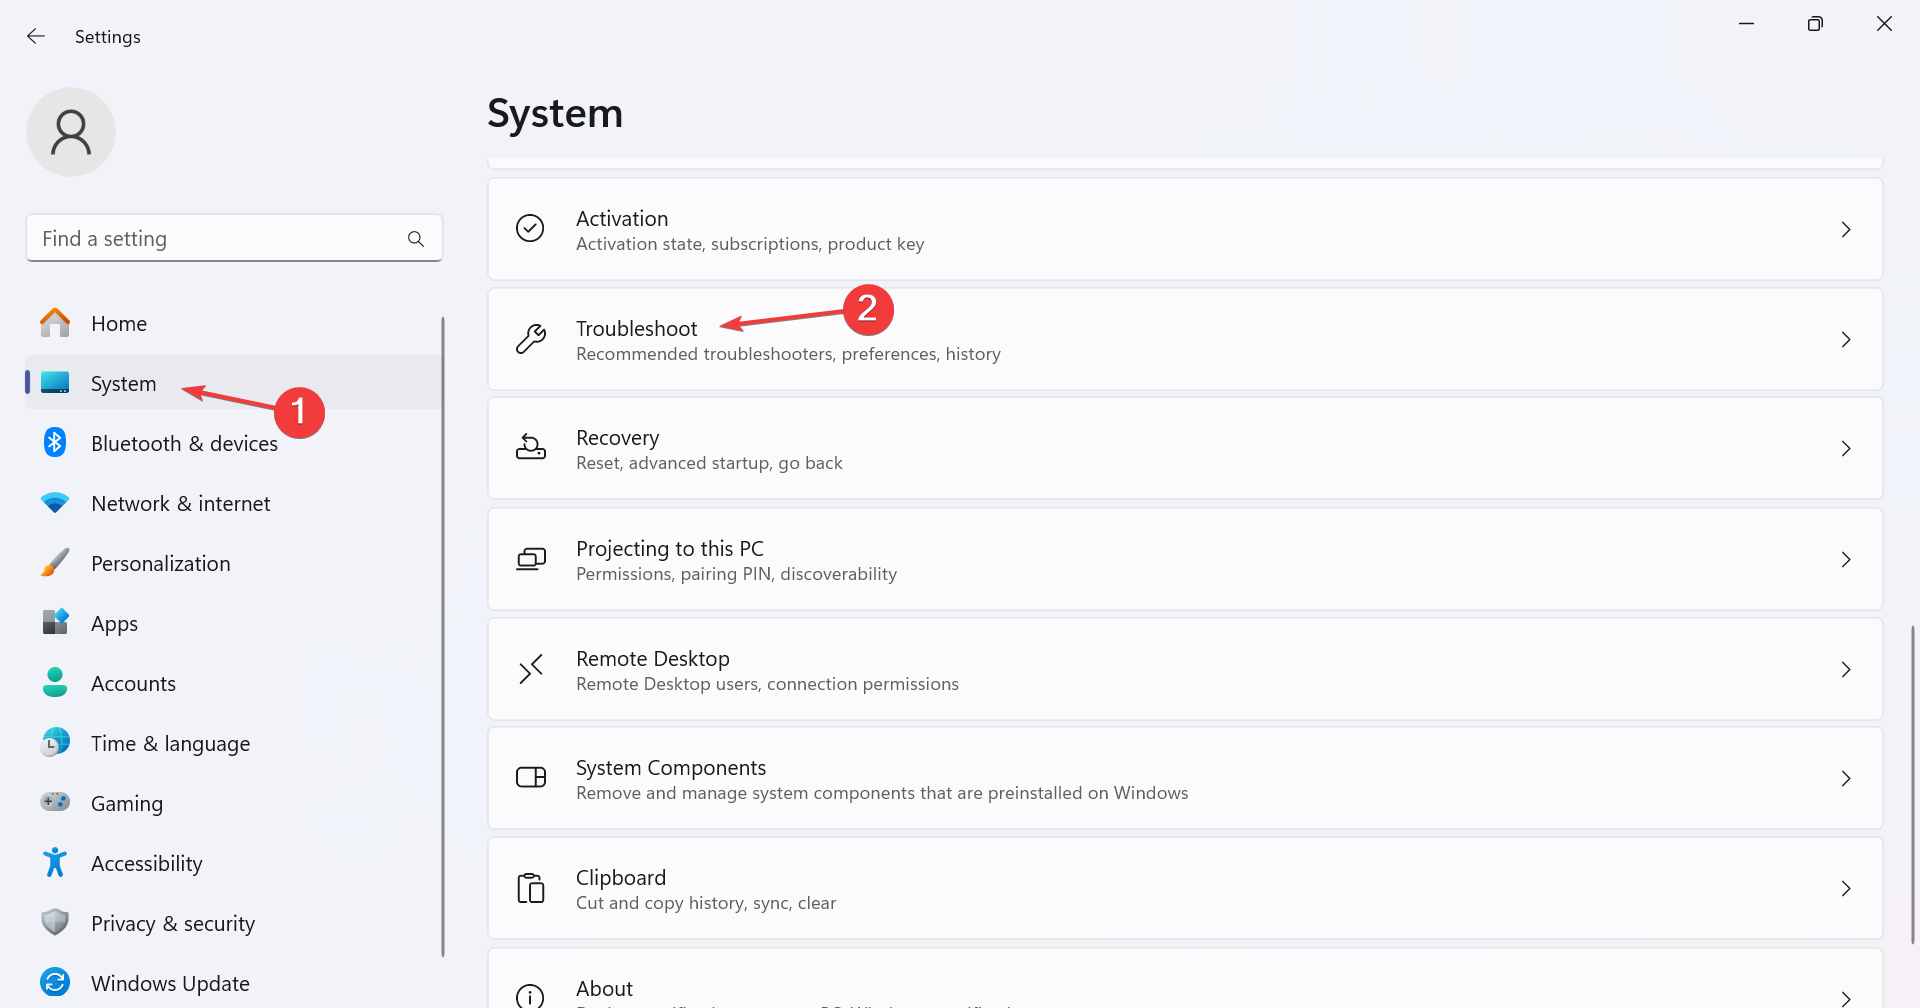Click the Recovery icon
The image size is (1920, 1008).
coord(531,448)
